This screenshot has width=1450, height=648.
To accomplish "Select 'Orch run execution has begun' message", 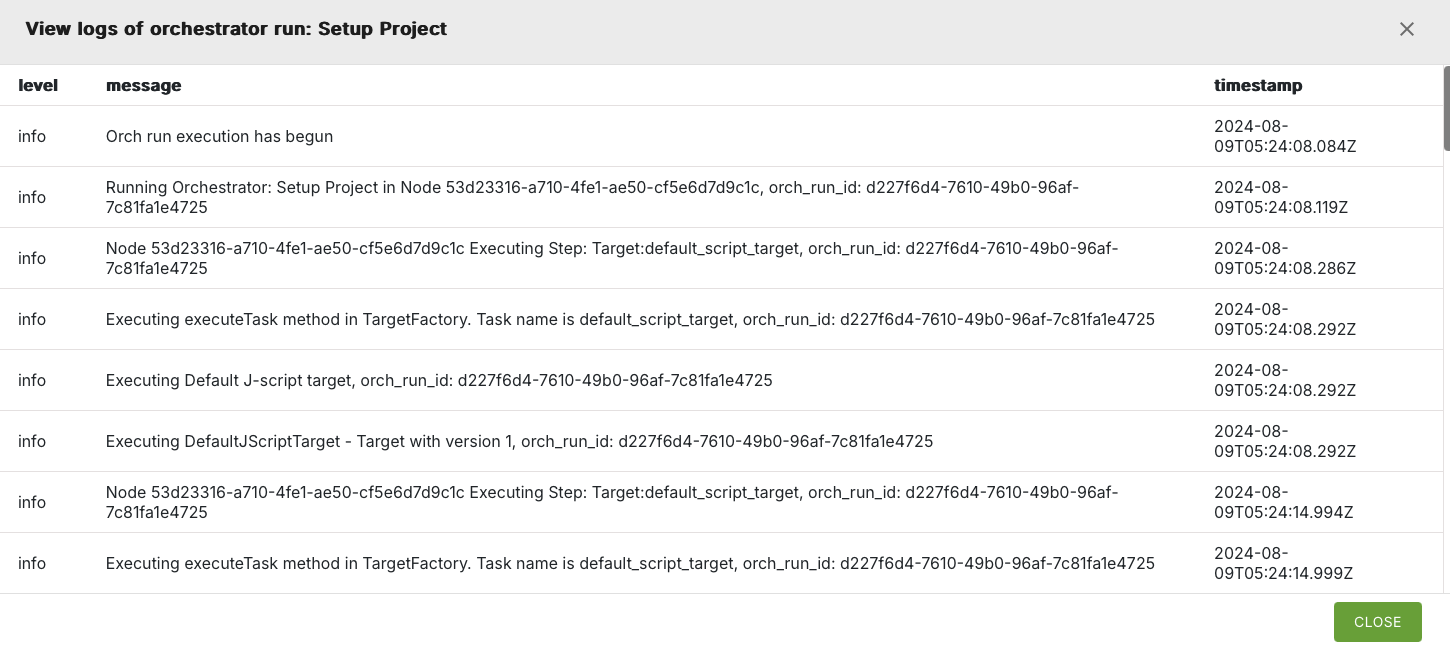I will pyautogui.click(x=219, y=136).
